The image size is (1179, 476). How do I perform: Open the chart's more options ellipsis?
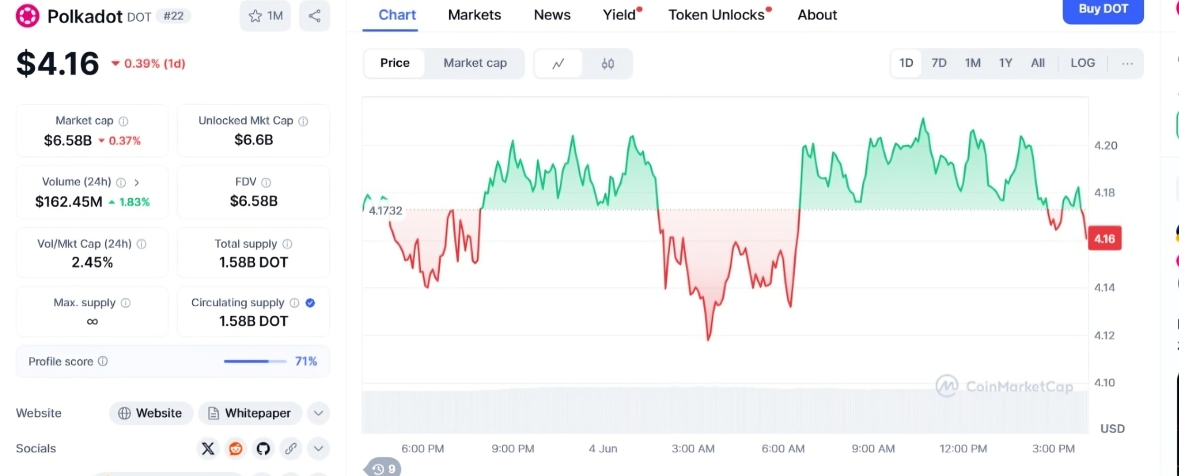1127,63
